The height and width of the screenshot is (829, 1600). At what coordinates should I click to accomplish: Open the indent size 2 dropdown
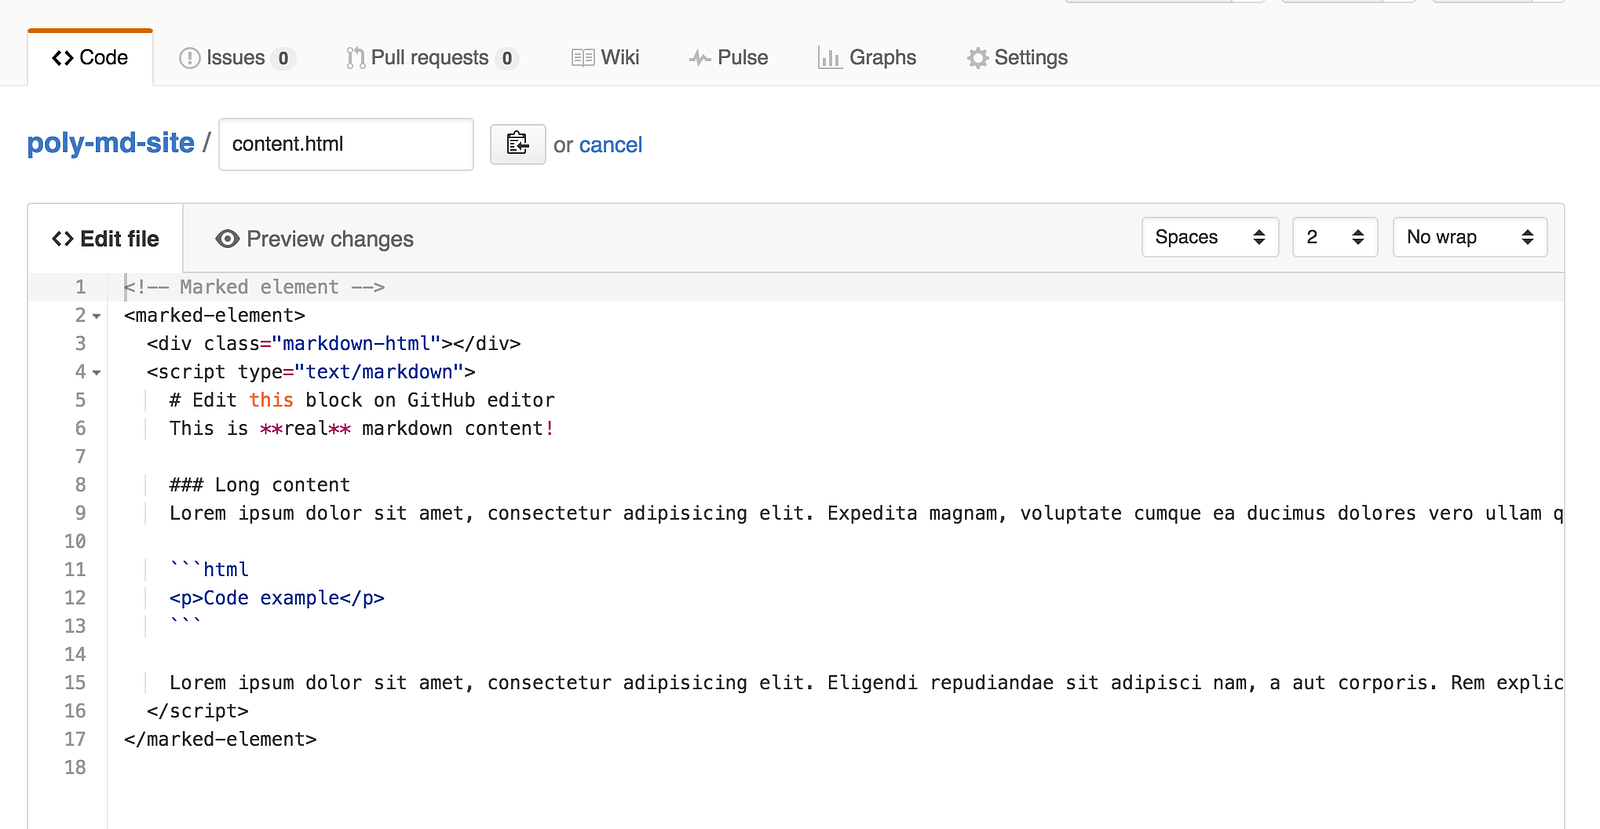(1335, 237)
